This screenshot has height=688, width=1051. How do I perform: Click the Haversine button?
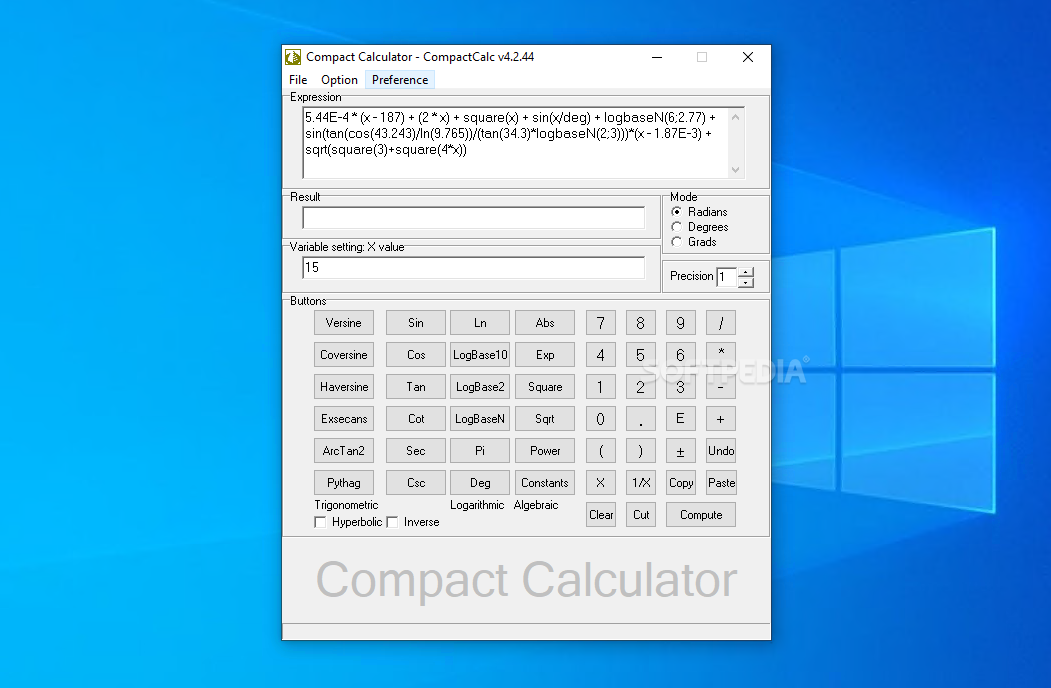point(344,387)
